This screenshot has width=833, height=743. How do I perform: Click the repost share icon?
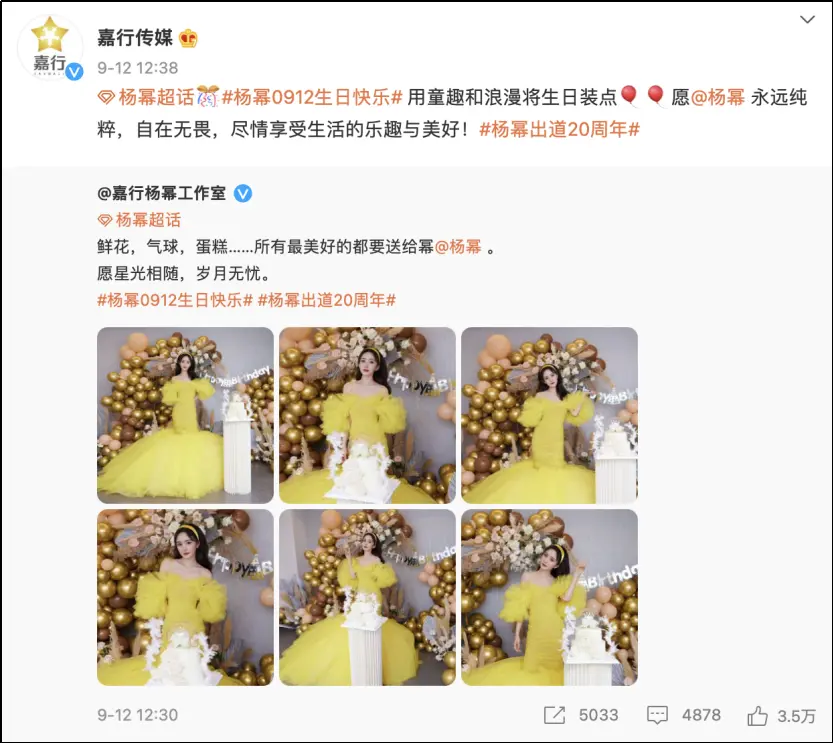pyautogui.click(x=554, y=715)
